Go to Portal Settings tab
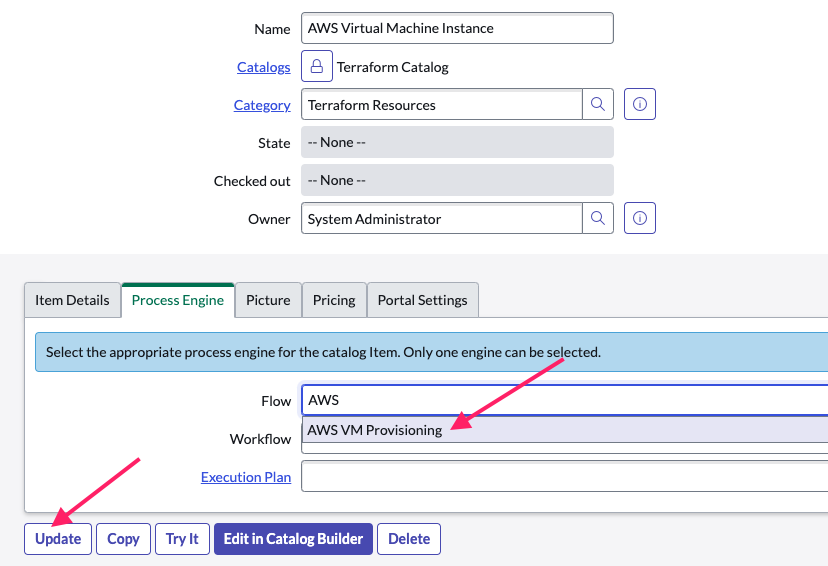Screen dimensions: 828x566 coord(422,300)
